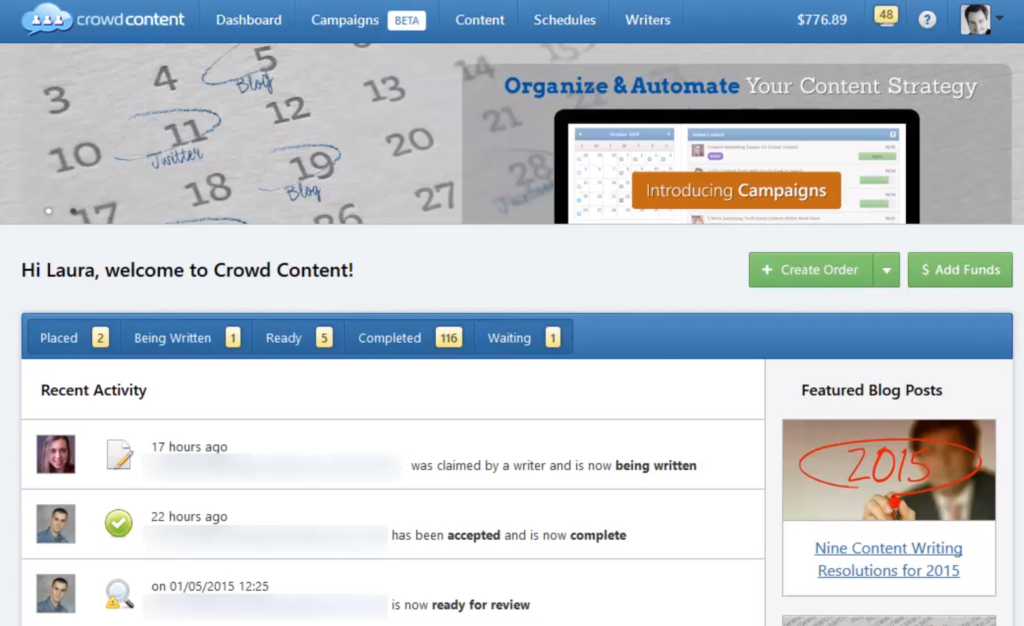Select the Waiting tab
The height and width of the screenshot is (626, 1024).
(524, 337)
